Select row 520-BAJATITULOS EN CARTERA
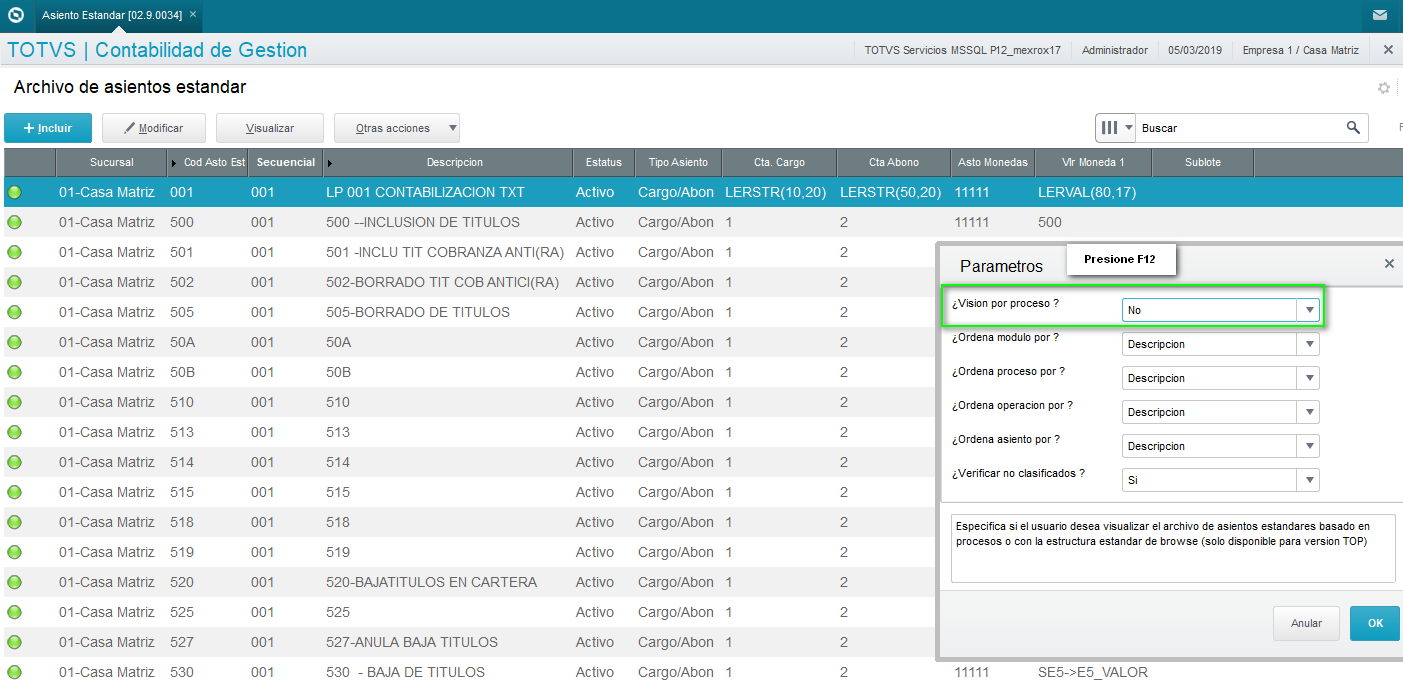This screenshot has width=1403, height=686. point(468,582)
